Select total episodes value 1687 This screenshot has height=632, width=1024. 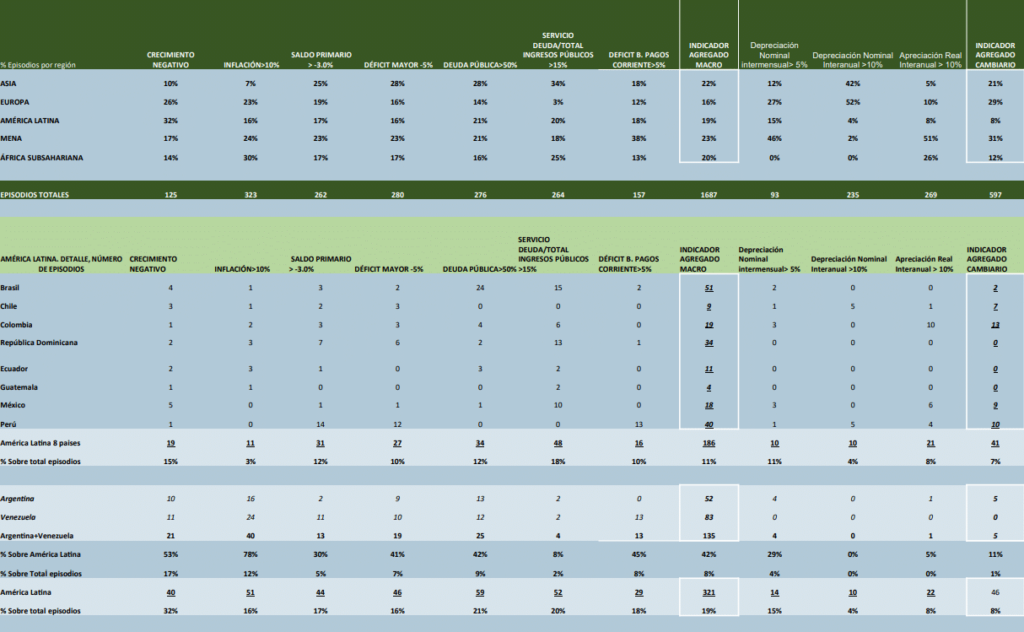click(x=709, y=194)
